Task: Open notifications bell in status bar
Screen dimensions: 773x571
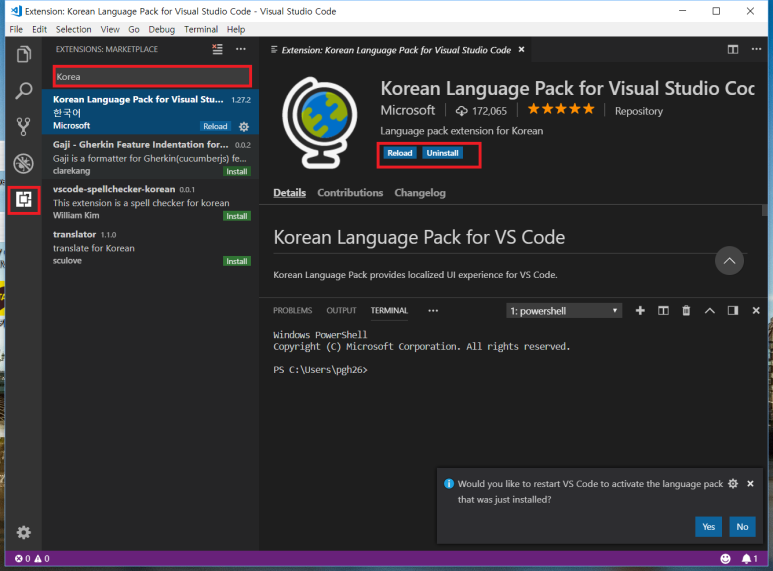Action: 749,559
